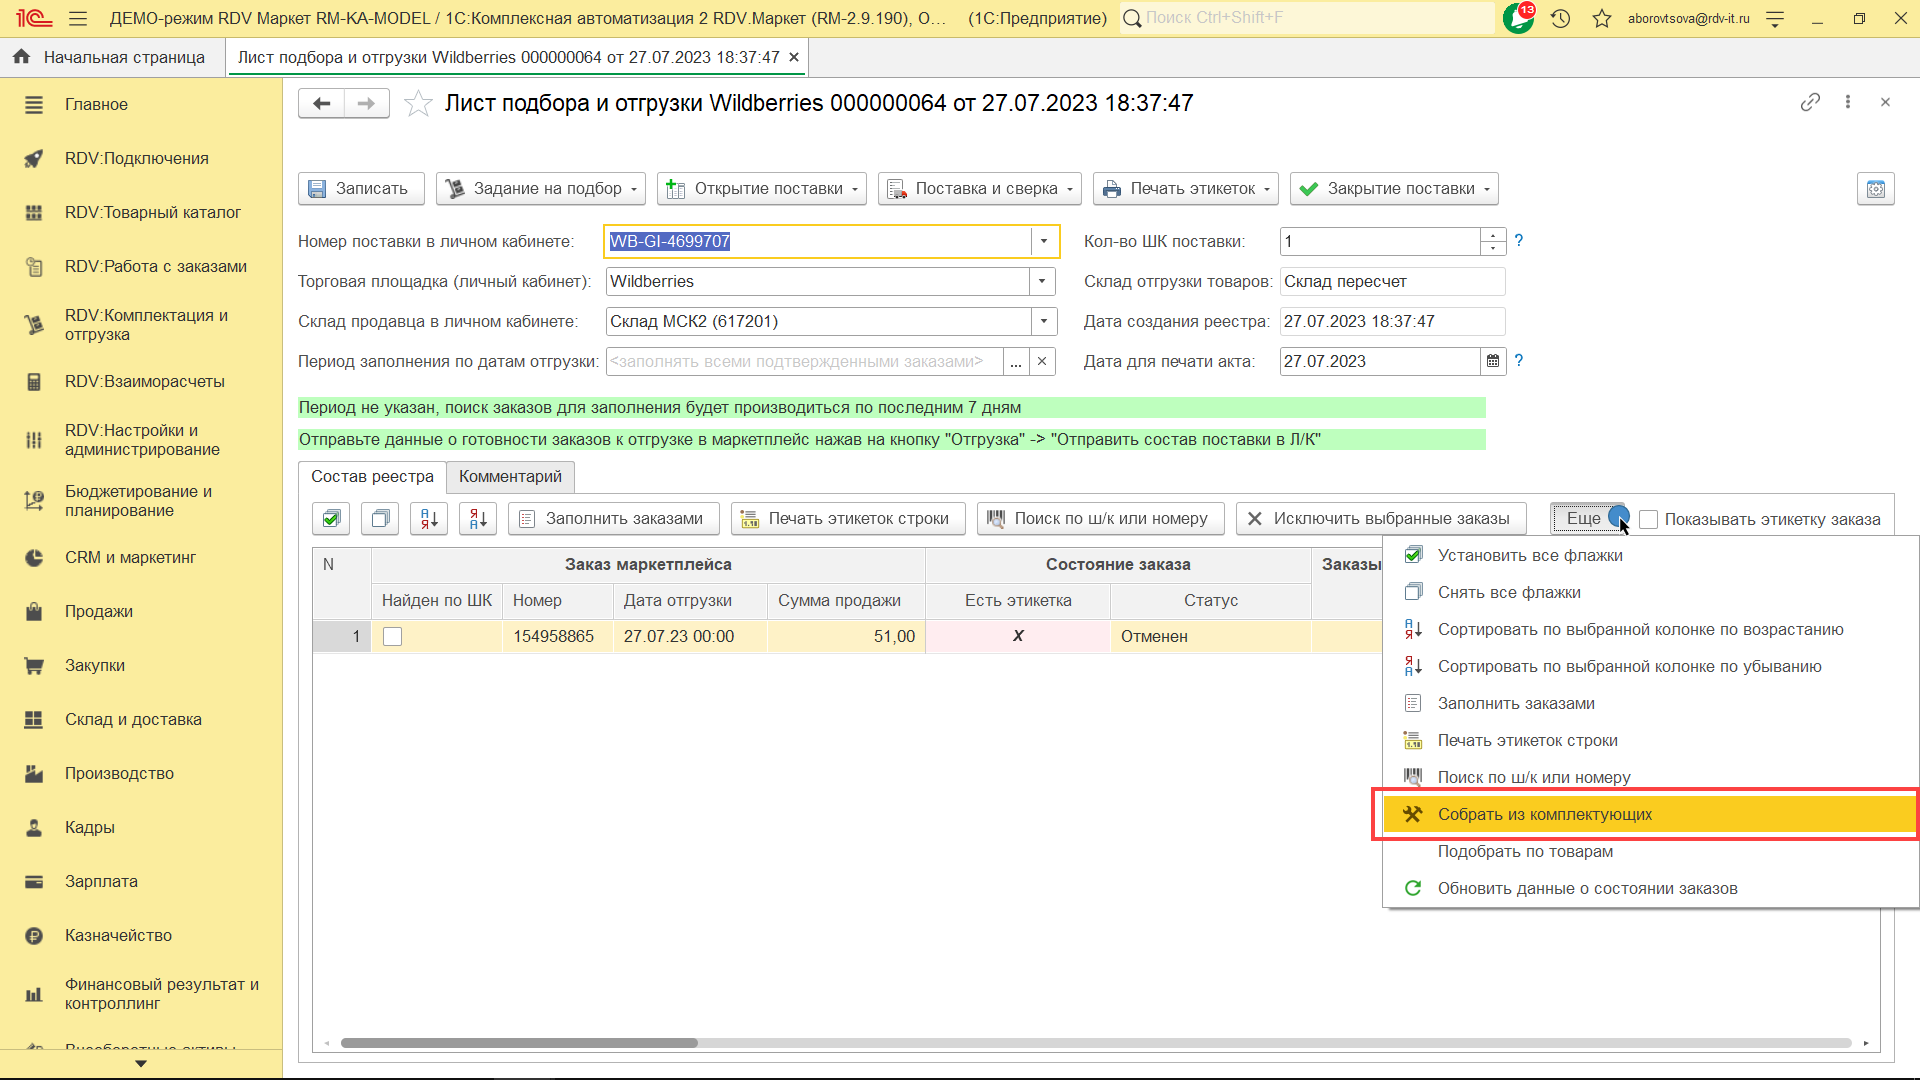Open the 'Торговая площадка' dropdown list
Viewport: 1920px width, 1080px height.
click(x=1042, y=281)
